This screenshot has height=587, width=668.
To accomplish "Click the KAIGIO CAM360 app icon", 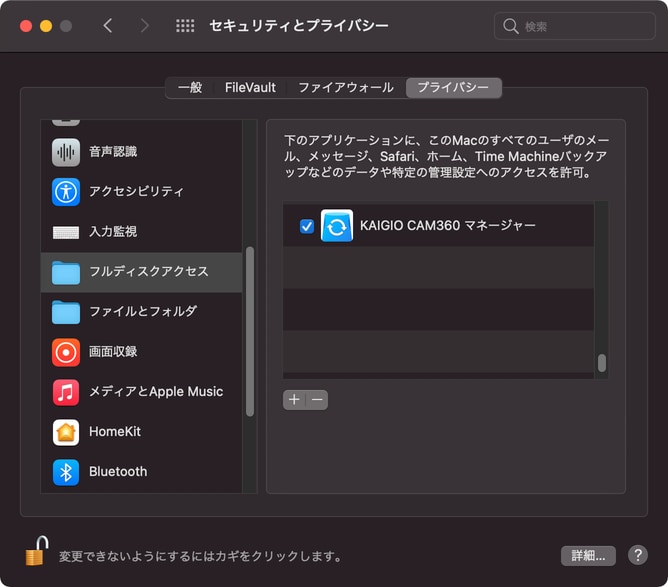I will 337,225.
